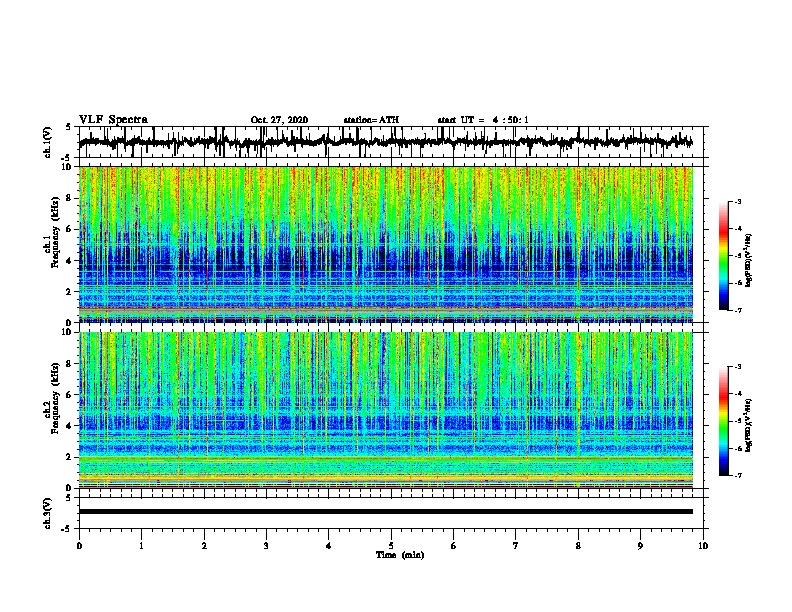This screenshot has height=612, width=792.
Task: Click the ch.2 spectrogram panel
Action: point(386,410)
